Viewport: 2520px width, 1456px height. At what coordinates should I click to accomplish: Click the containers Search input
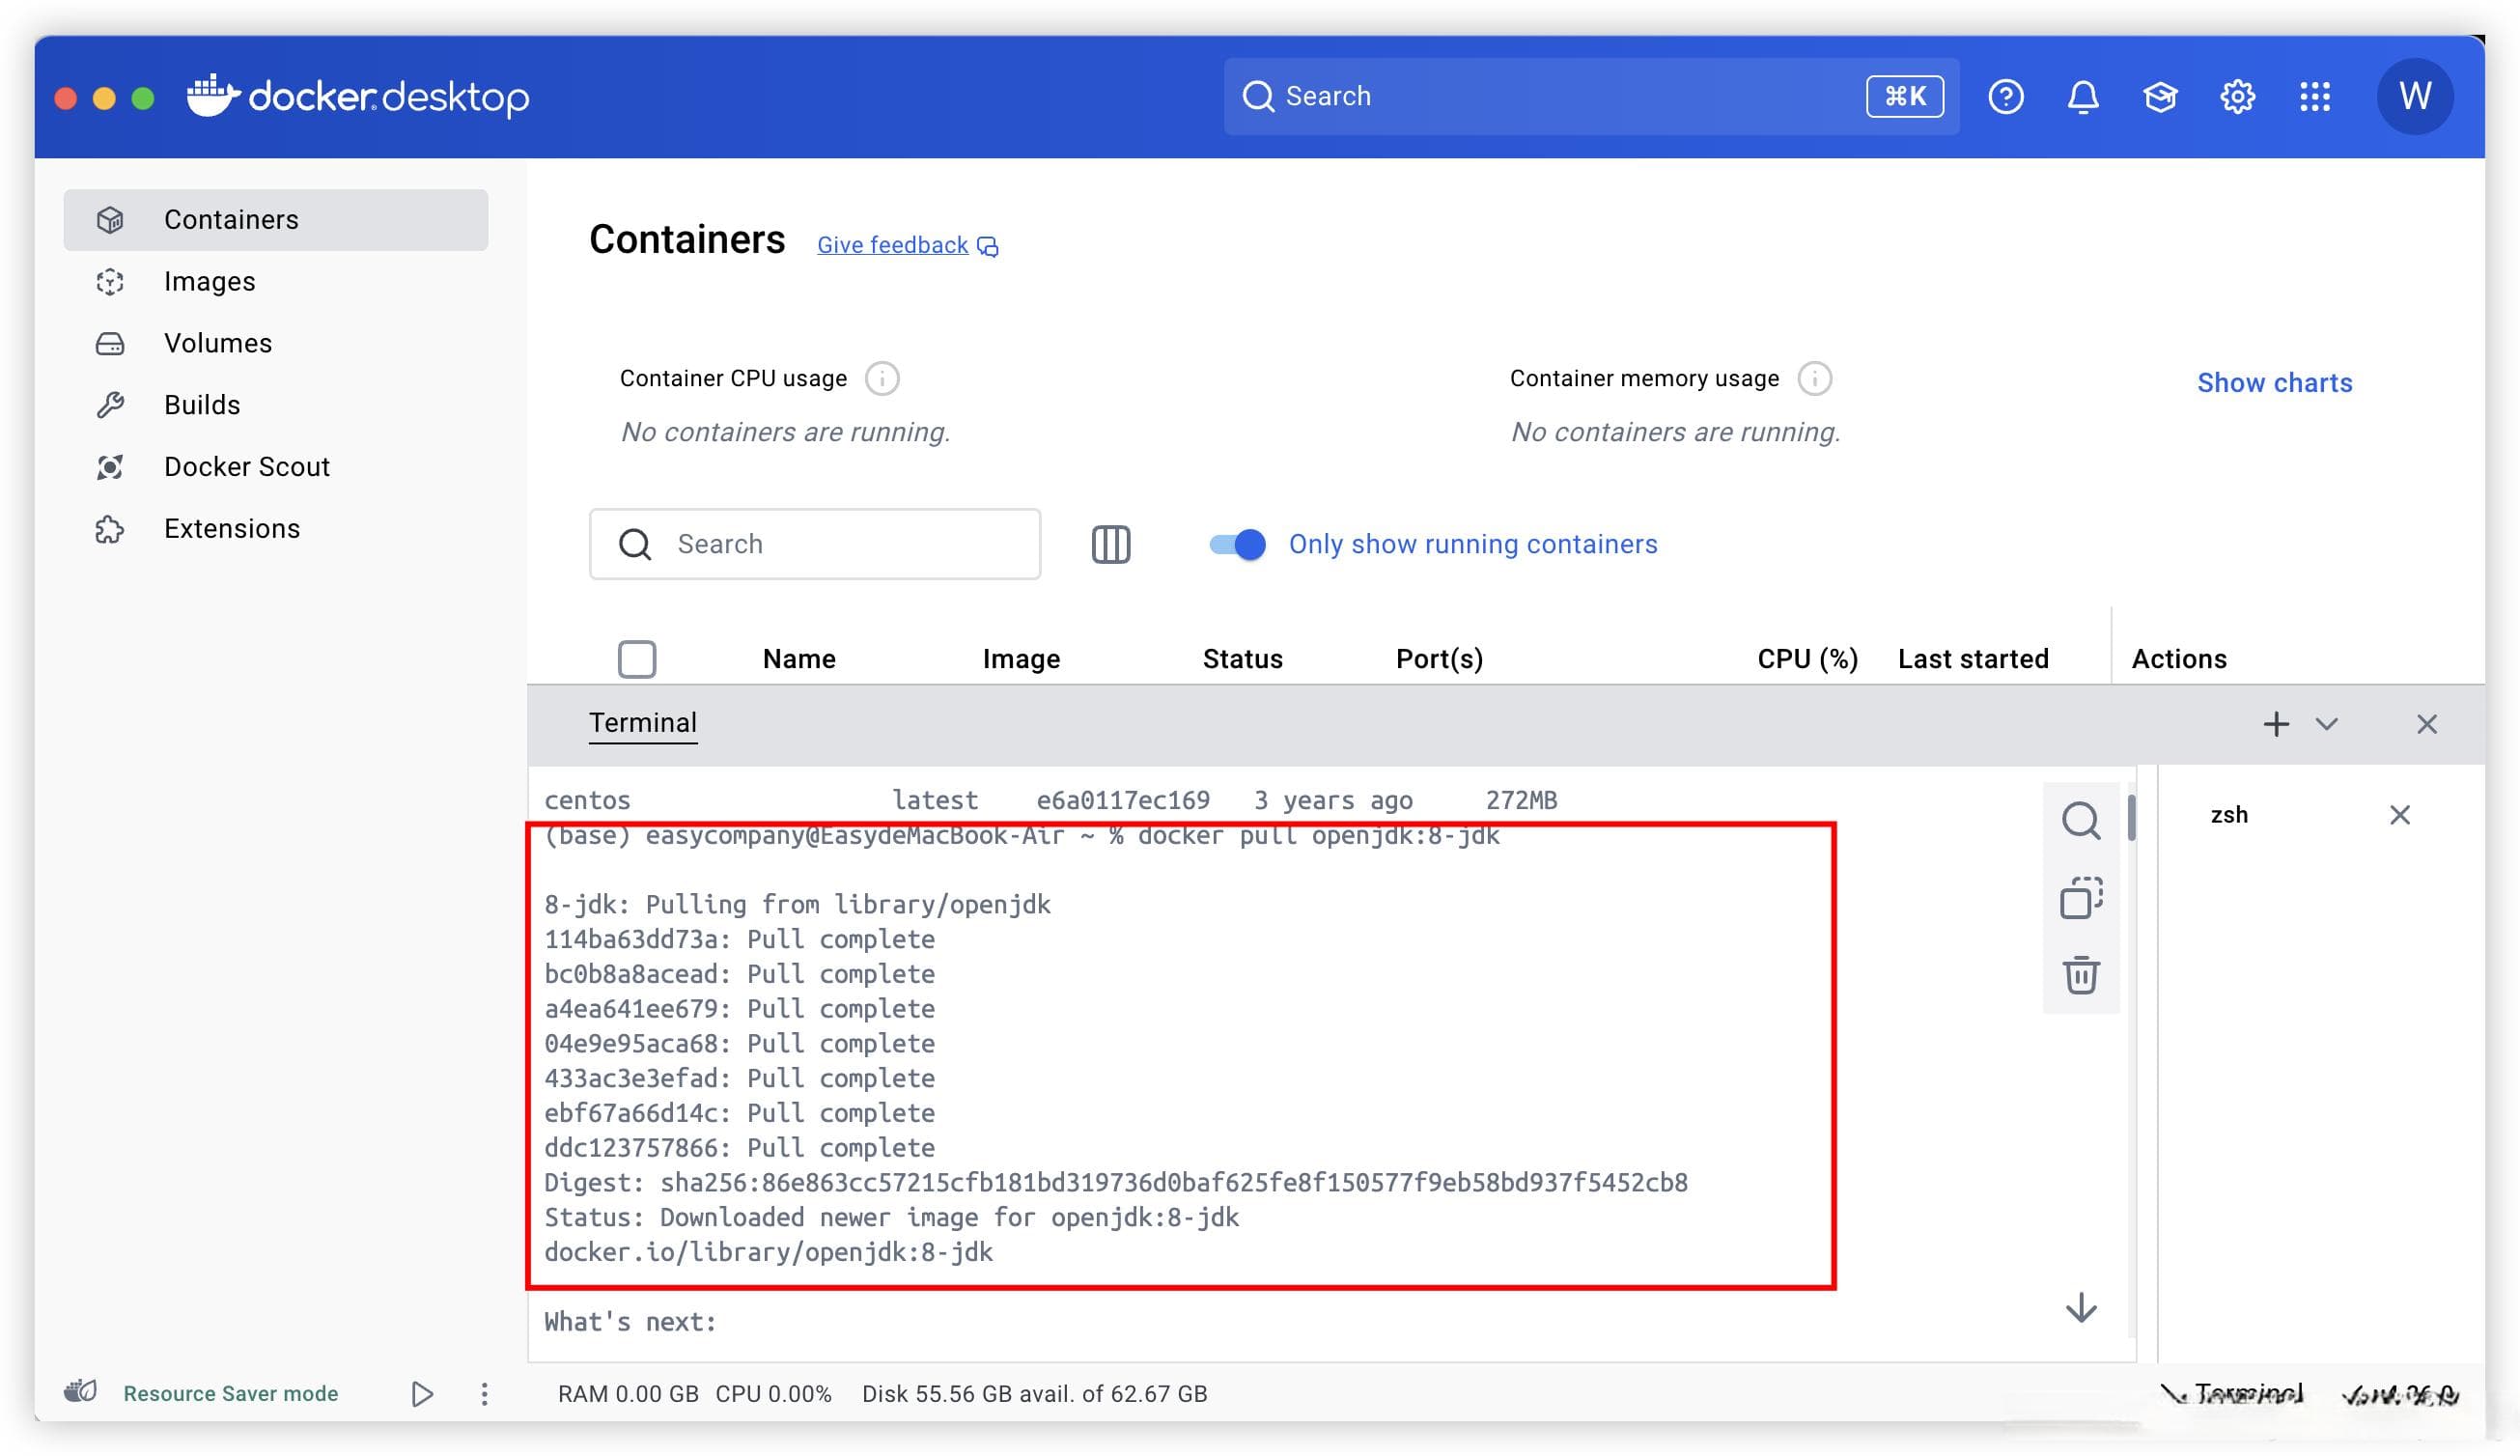pos(814,544)
